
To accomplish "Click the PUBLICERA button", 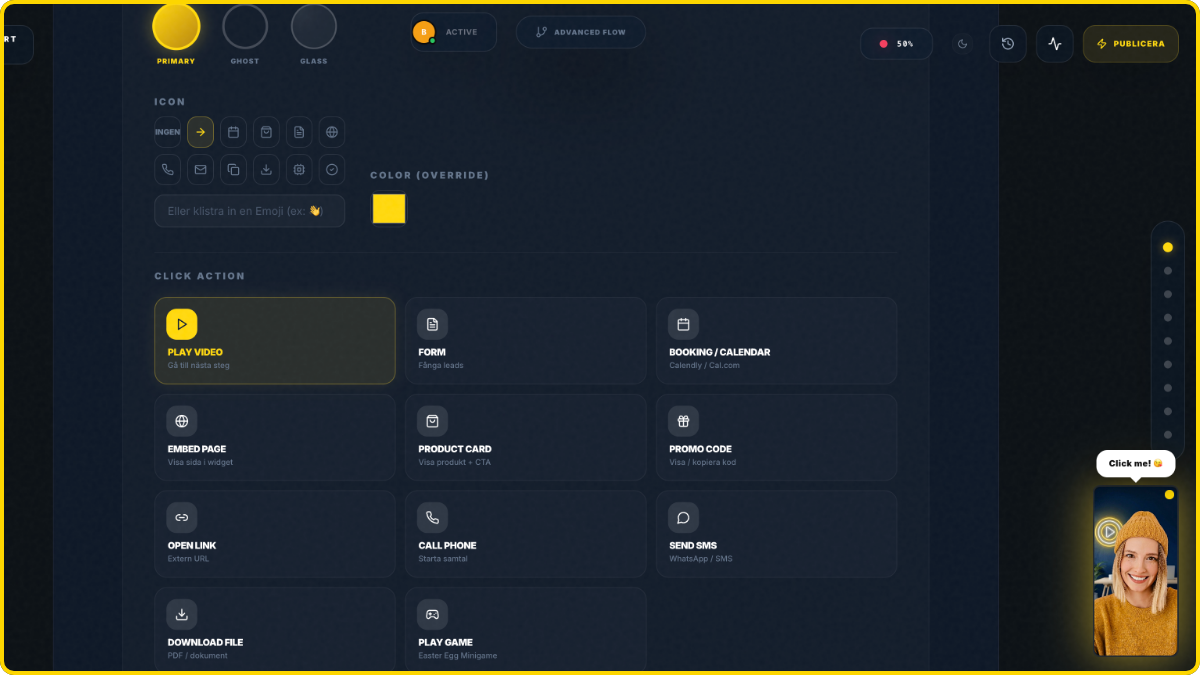I will (x=1130, y=43).
